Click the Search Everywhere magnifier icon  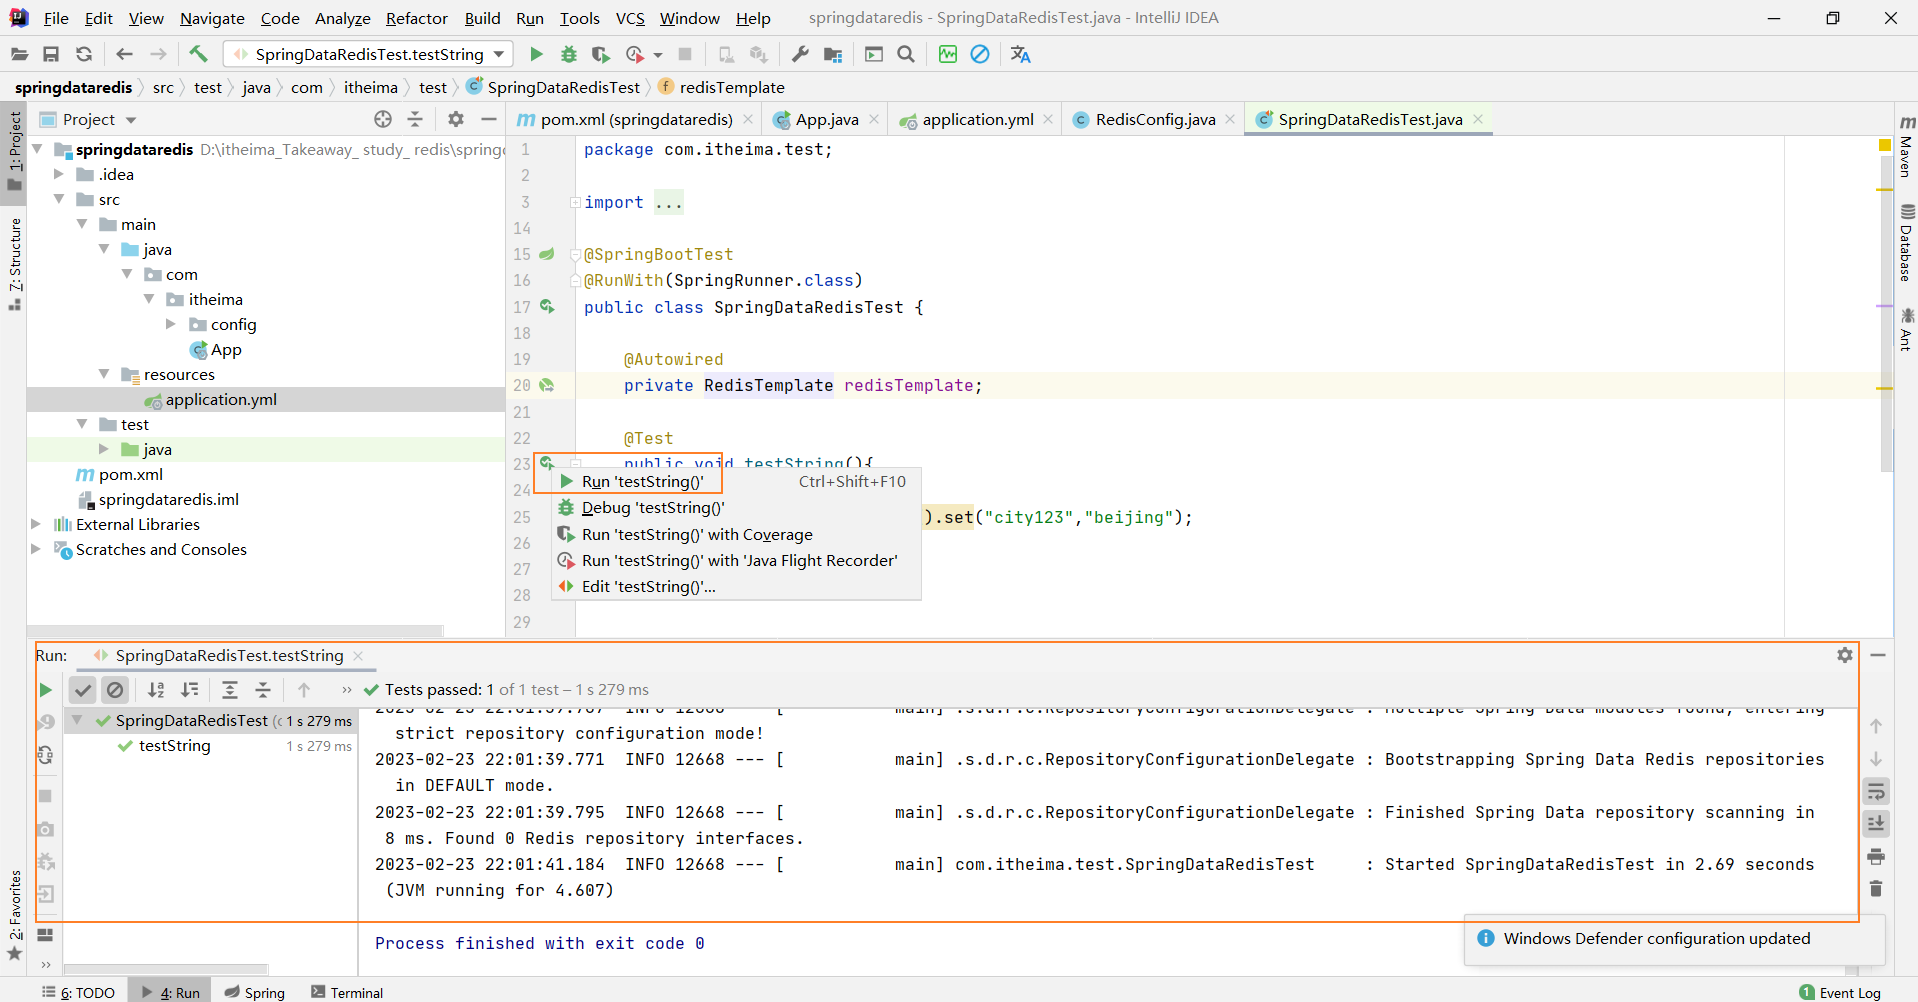pos(906,54)
